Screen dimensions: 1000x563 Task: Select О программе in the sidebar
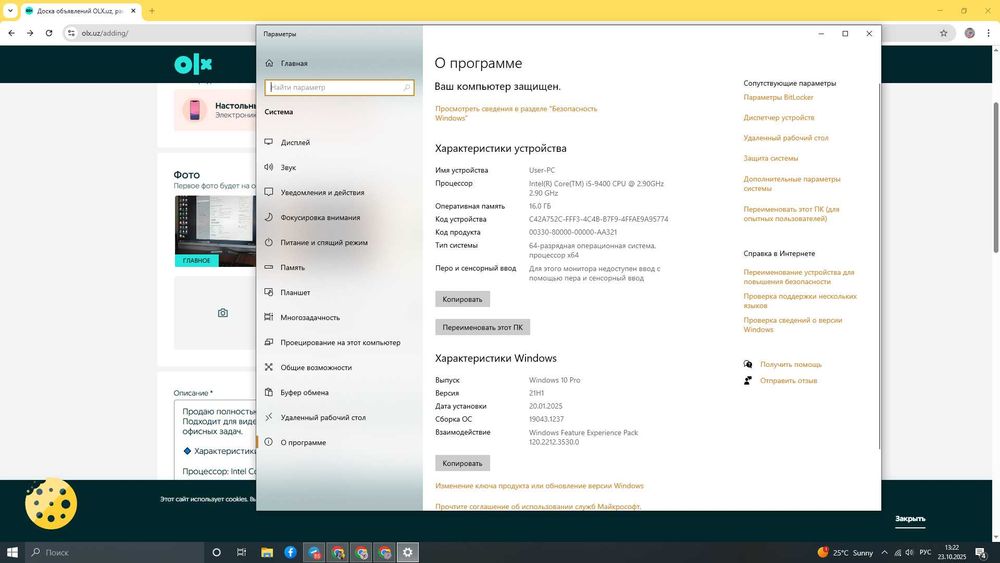295,442
